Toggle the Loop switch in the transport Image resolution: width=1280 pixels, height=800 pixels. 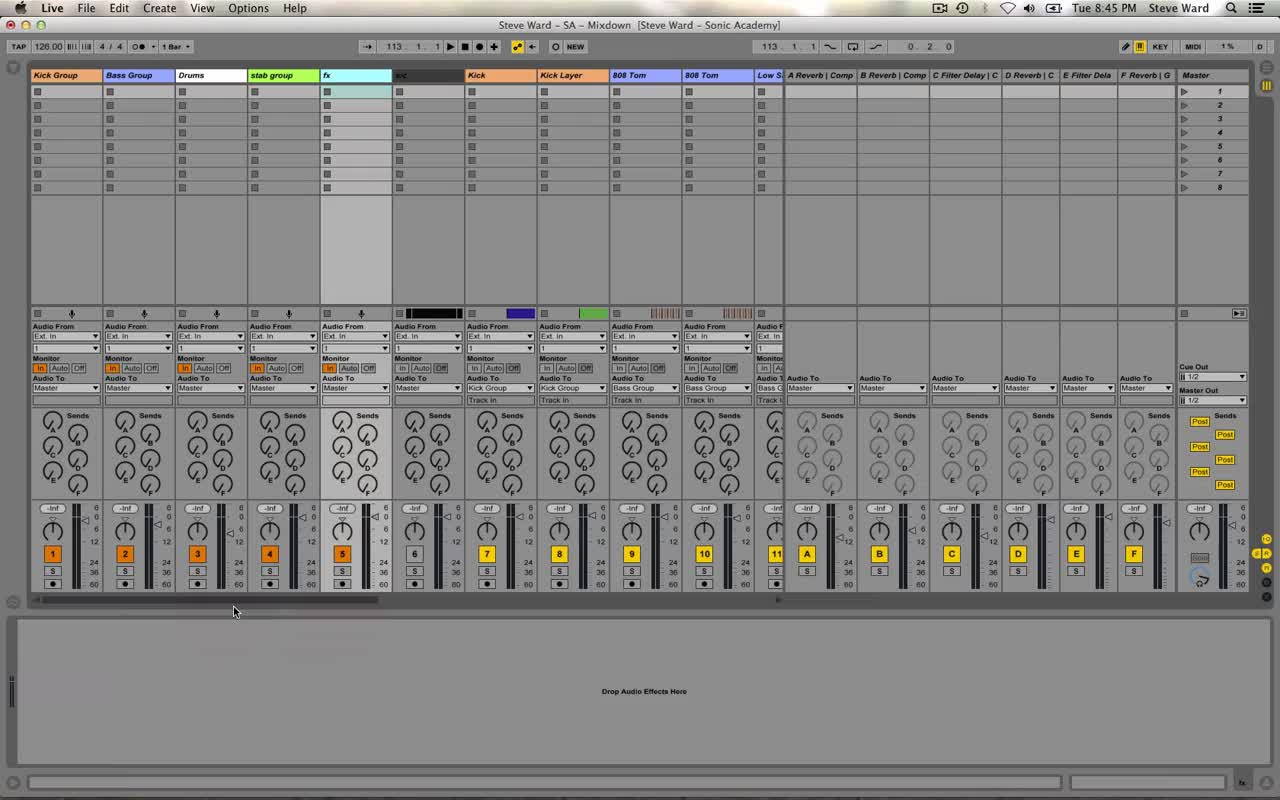tap(853, 47)
